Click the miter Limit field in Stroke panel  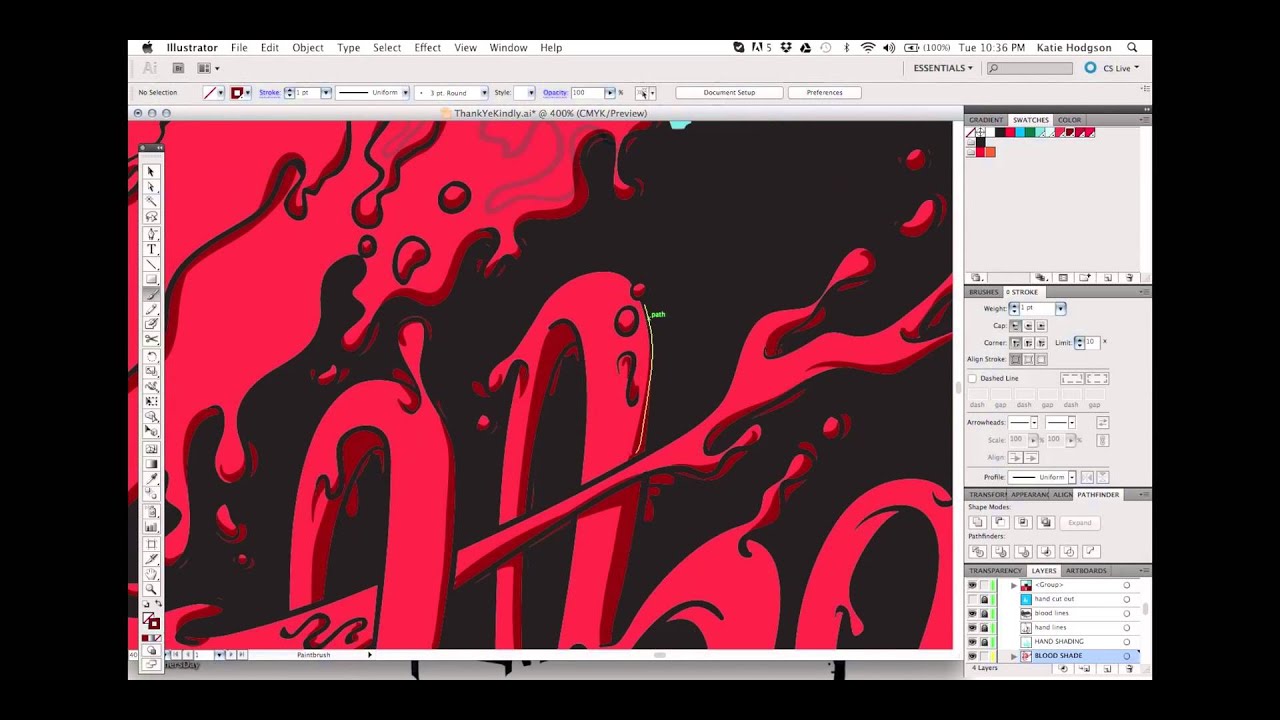click(x=1090, y=343)
